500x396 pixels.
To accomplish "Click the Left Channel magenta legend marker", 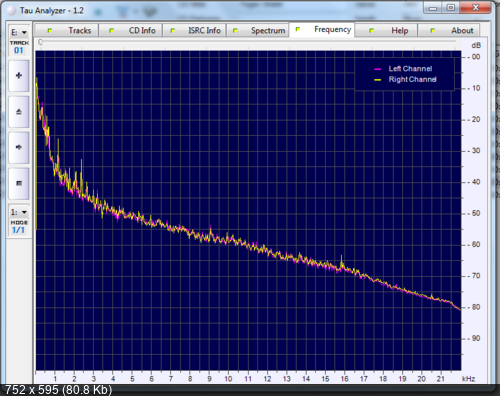I will pos(377,69).
